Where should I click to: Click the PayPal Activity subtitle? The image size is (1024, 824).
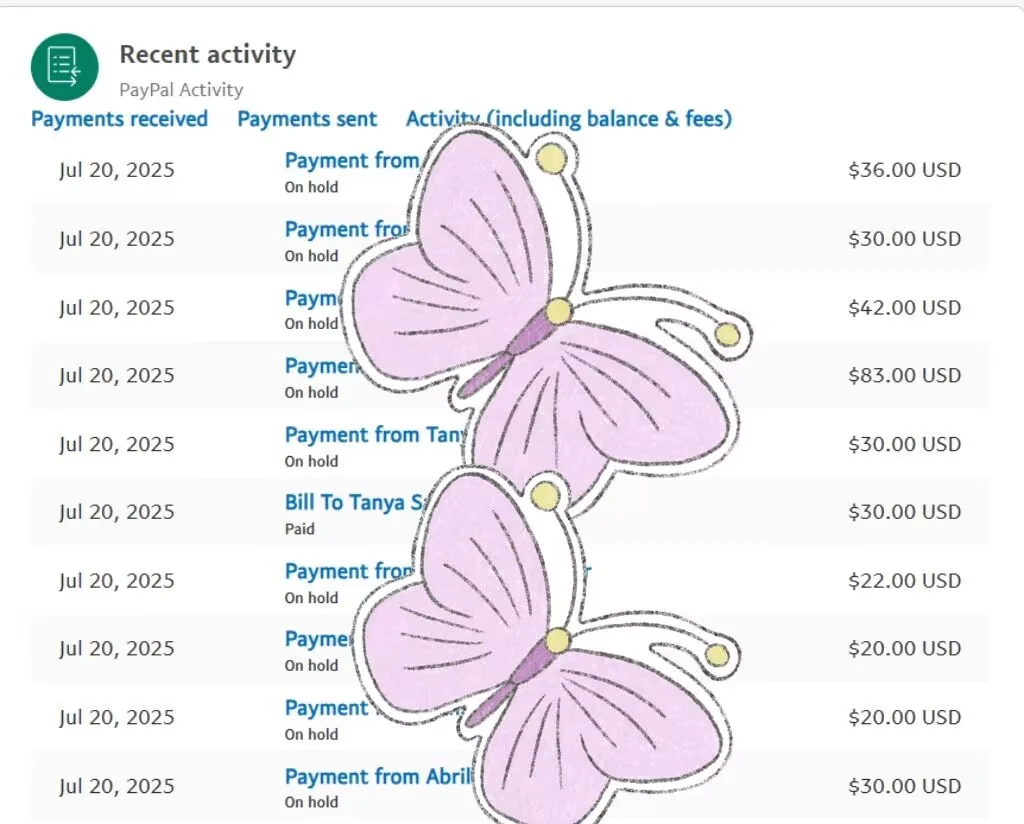click(x=182, y=89)
